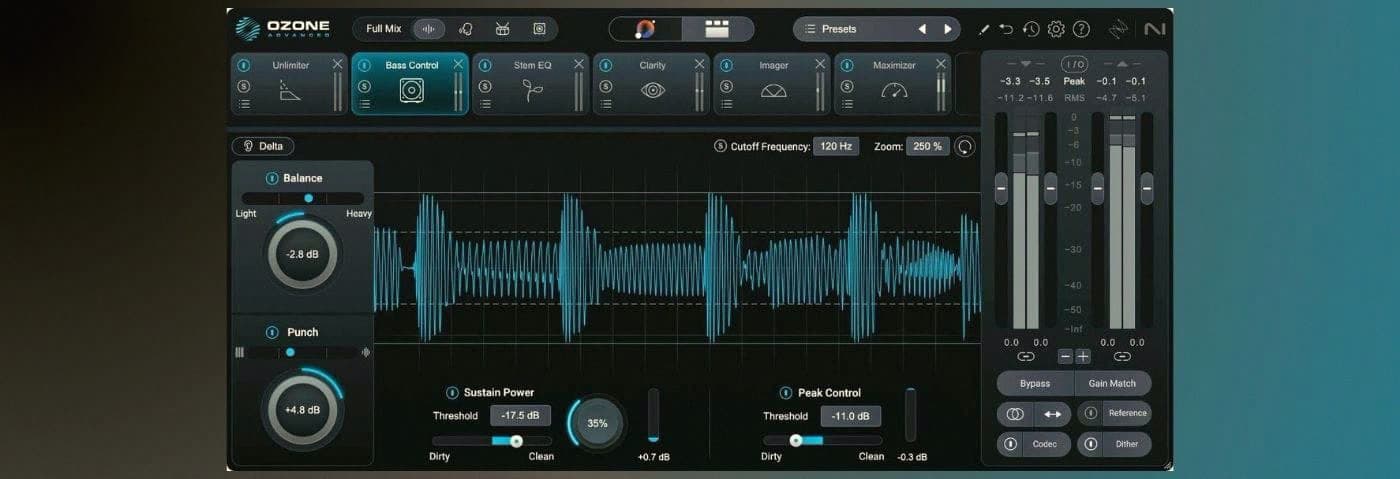Viewport: 1400px width, 479px height.
Task: Link the input gain faders
Action: [x=1025, y=356]
